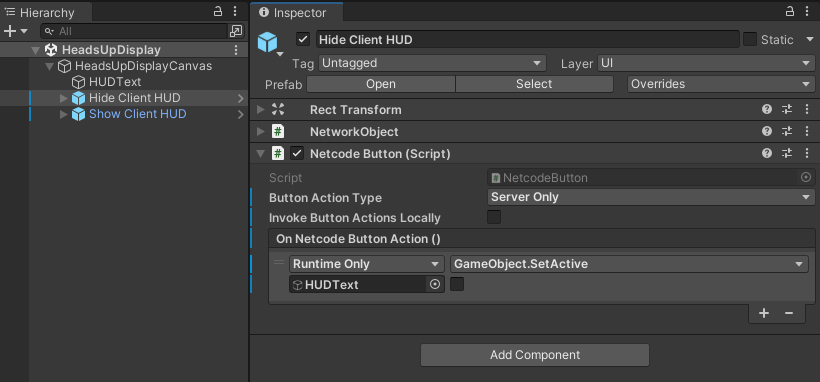The width and height of the screenshot is (820, 382).
Task: Click the Hide Client HUD prefab cube icon
Action: click(78, 98)
